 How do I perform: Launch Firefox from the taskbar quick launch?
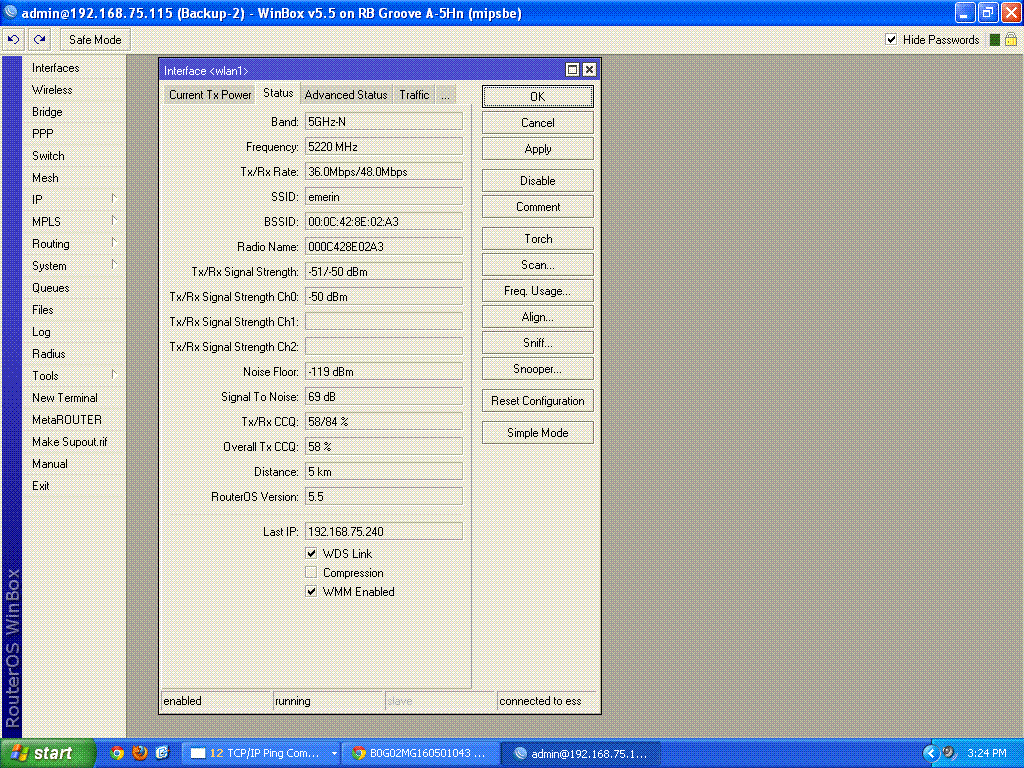point(140,753)
